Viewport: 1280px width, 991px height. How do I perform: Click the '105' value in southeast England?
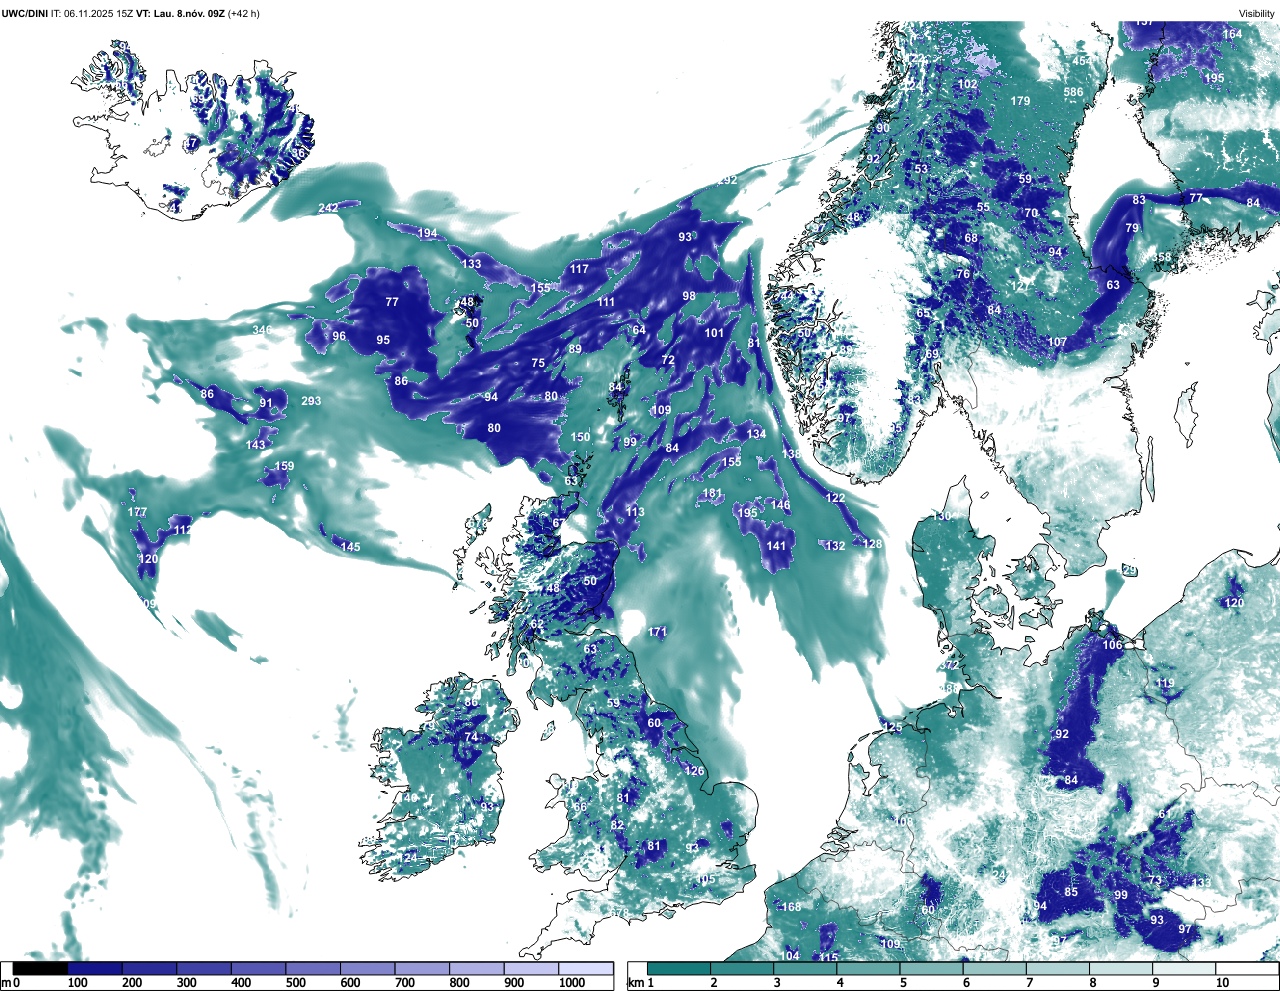tap(707, 880)
